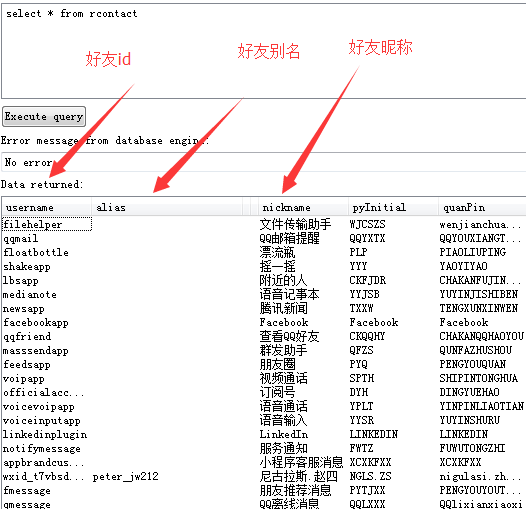The height and width of the screenshot is (509, 526).
Task: Select the 'voipapp' username cell
Action: (47, 378)
